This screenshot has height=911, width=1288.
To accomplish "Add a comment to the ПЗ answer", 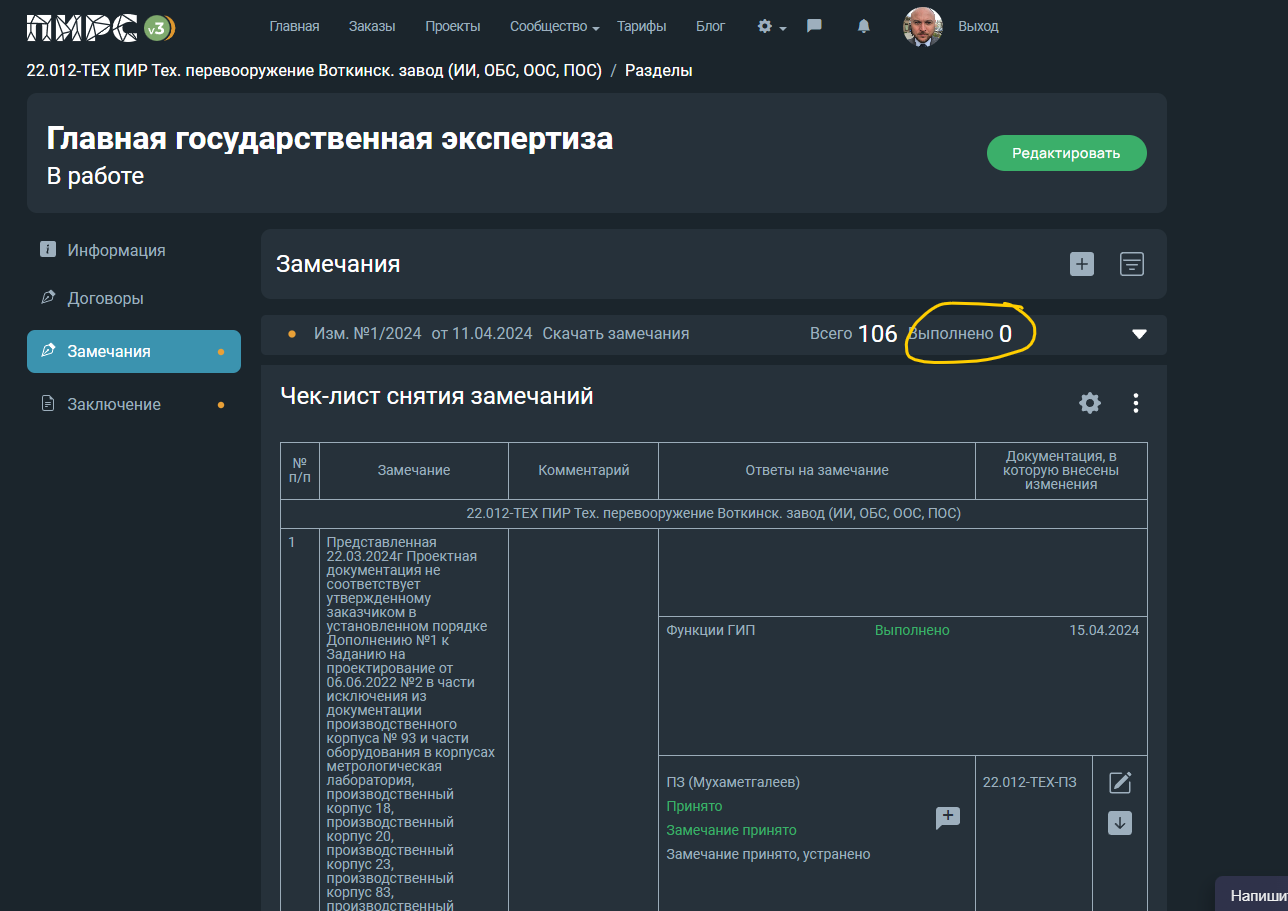I will 947,818.
